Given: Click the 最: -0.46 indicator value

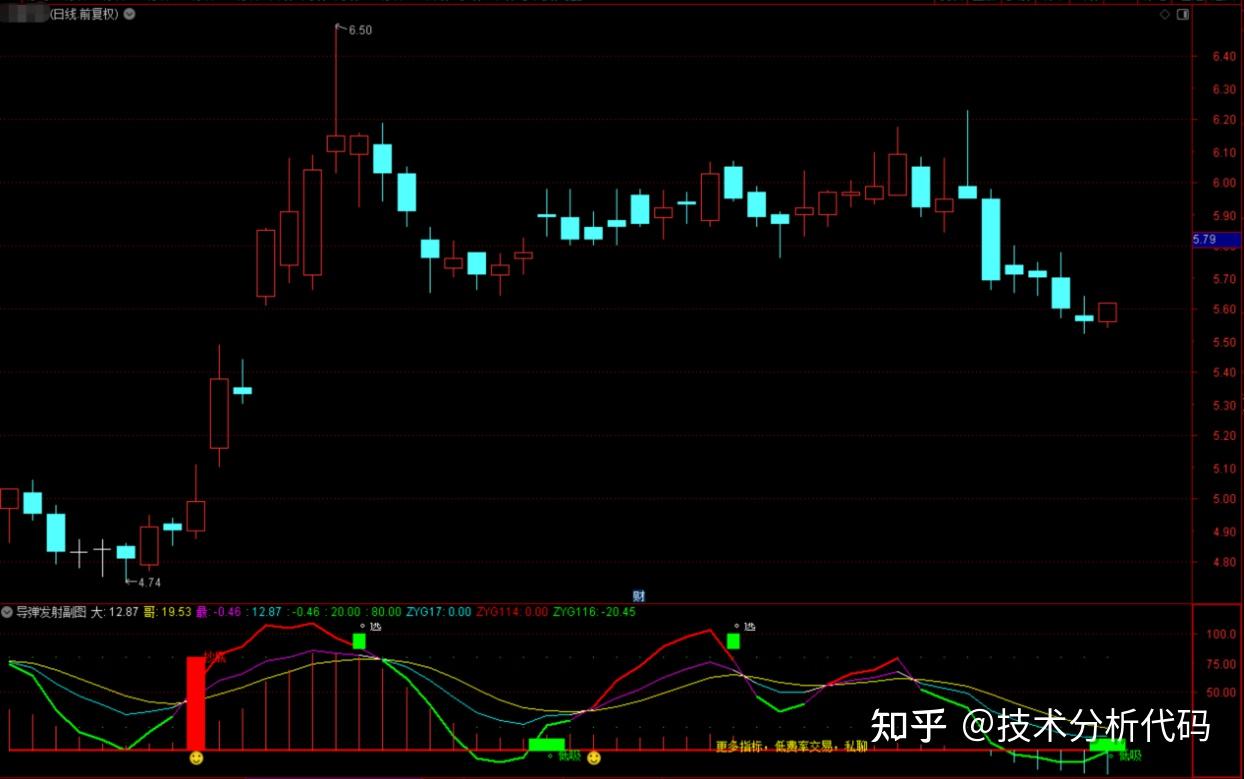Looking at the screenshot, I should click(220, 611).
